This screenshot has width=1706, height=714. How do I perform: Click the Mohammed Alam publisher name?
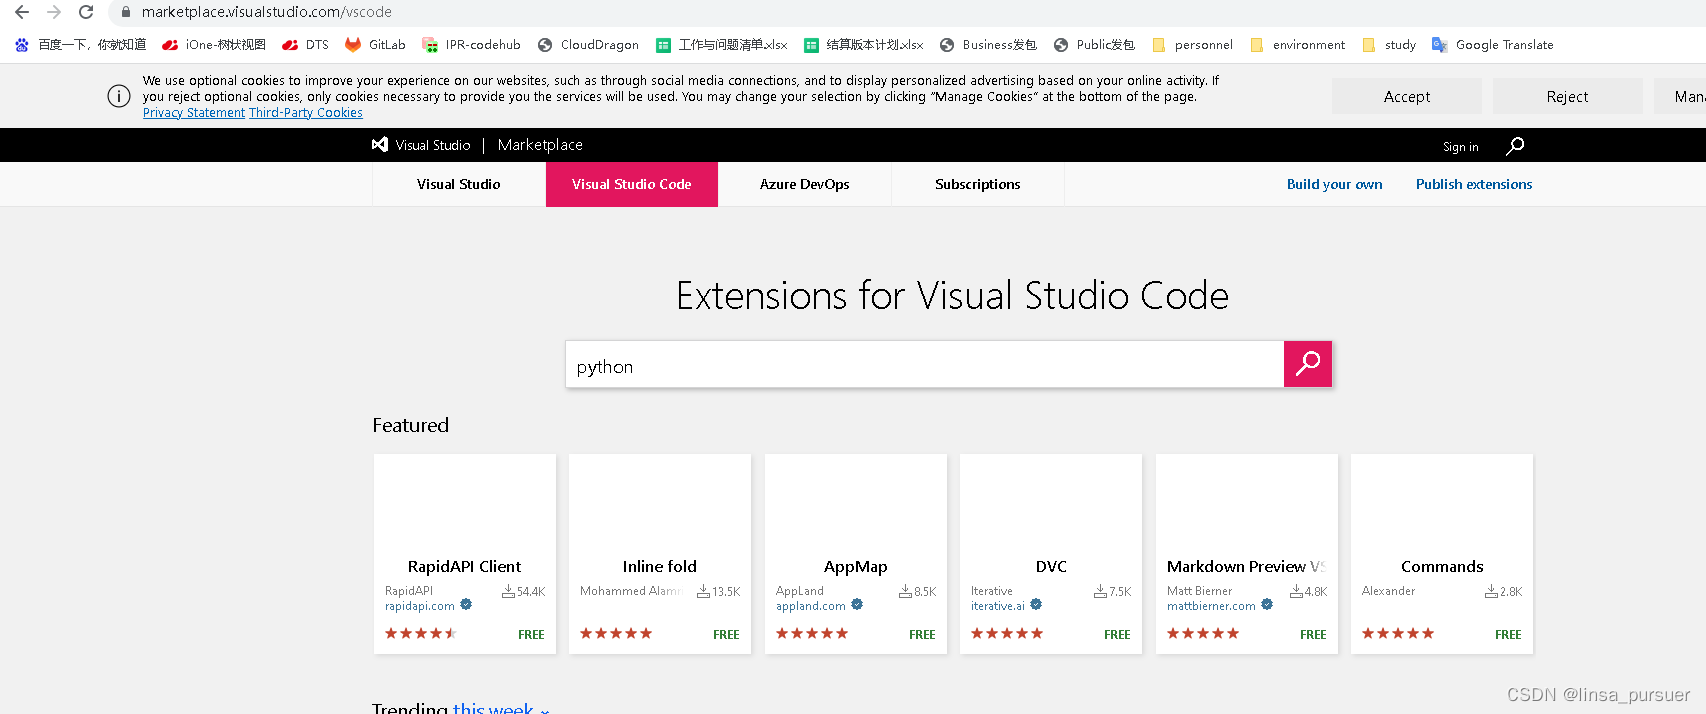pos(631,591)
